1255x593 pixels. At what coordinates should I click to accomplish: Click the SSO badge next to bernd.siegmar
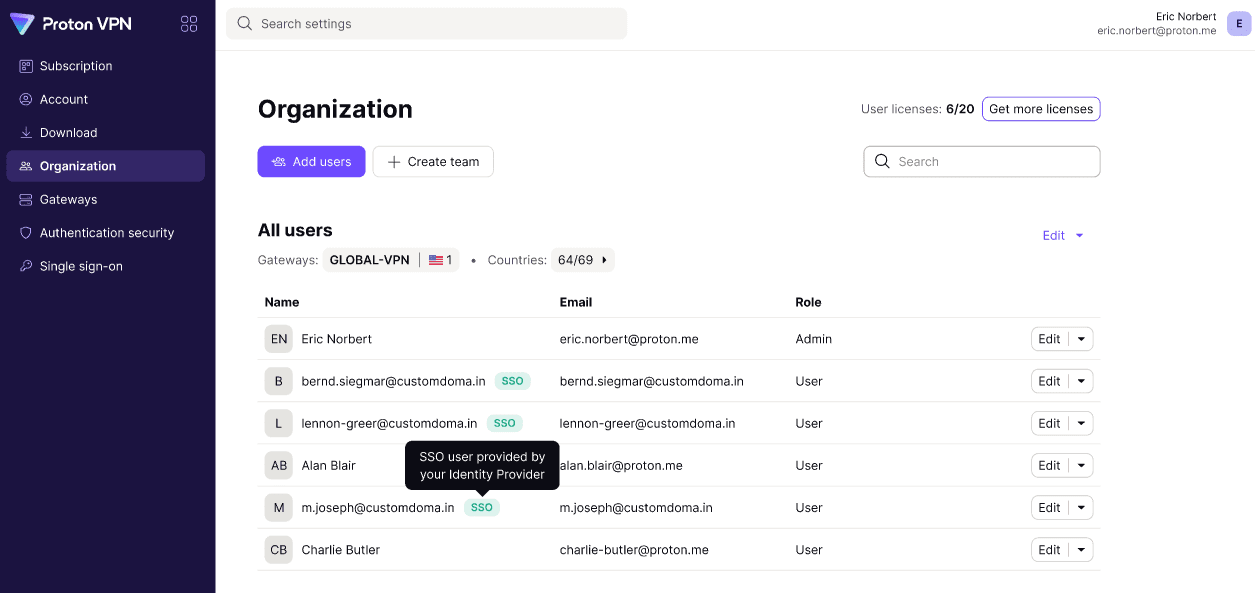coord(512,381)
